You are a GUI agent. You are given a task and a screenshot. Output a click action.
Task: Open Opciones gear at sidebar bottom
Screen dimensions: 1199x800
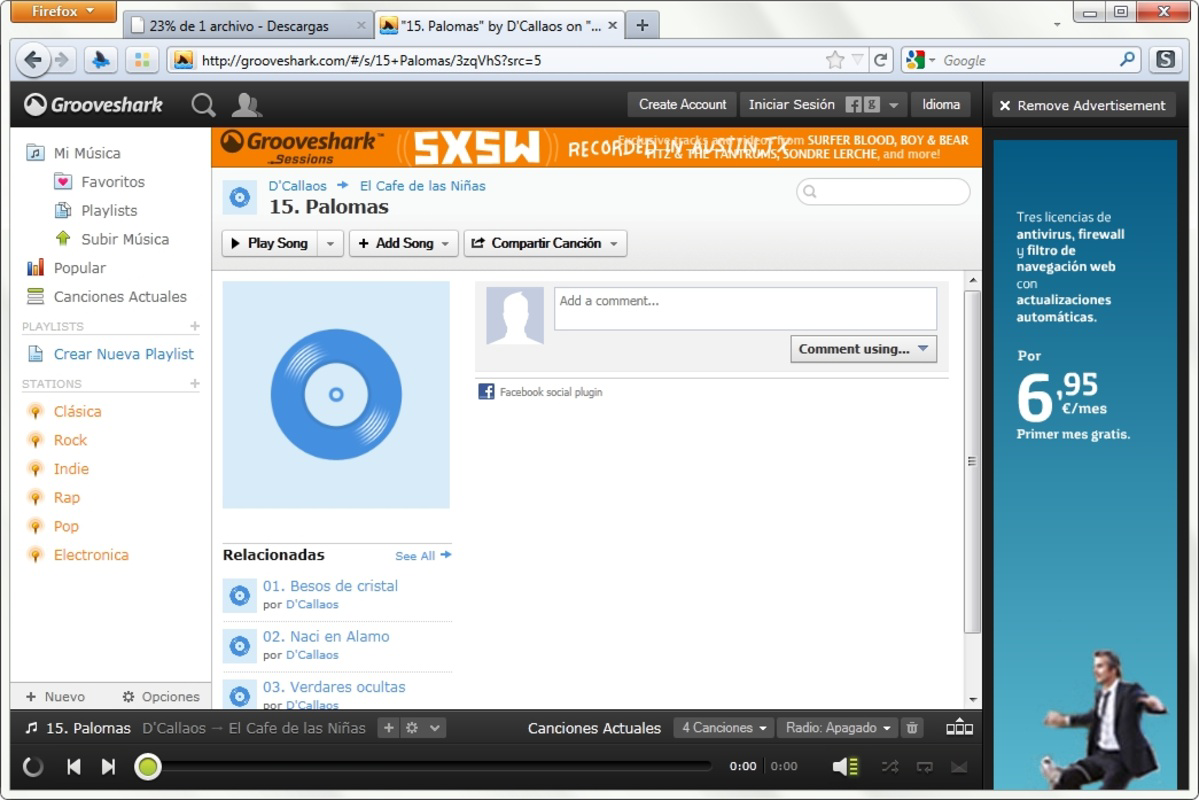[161, 697]
